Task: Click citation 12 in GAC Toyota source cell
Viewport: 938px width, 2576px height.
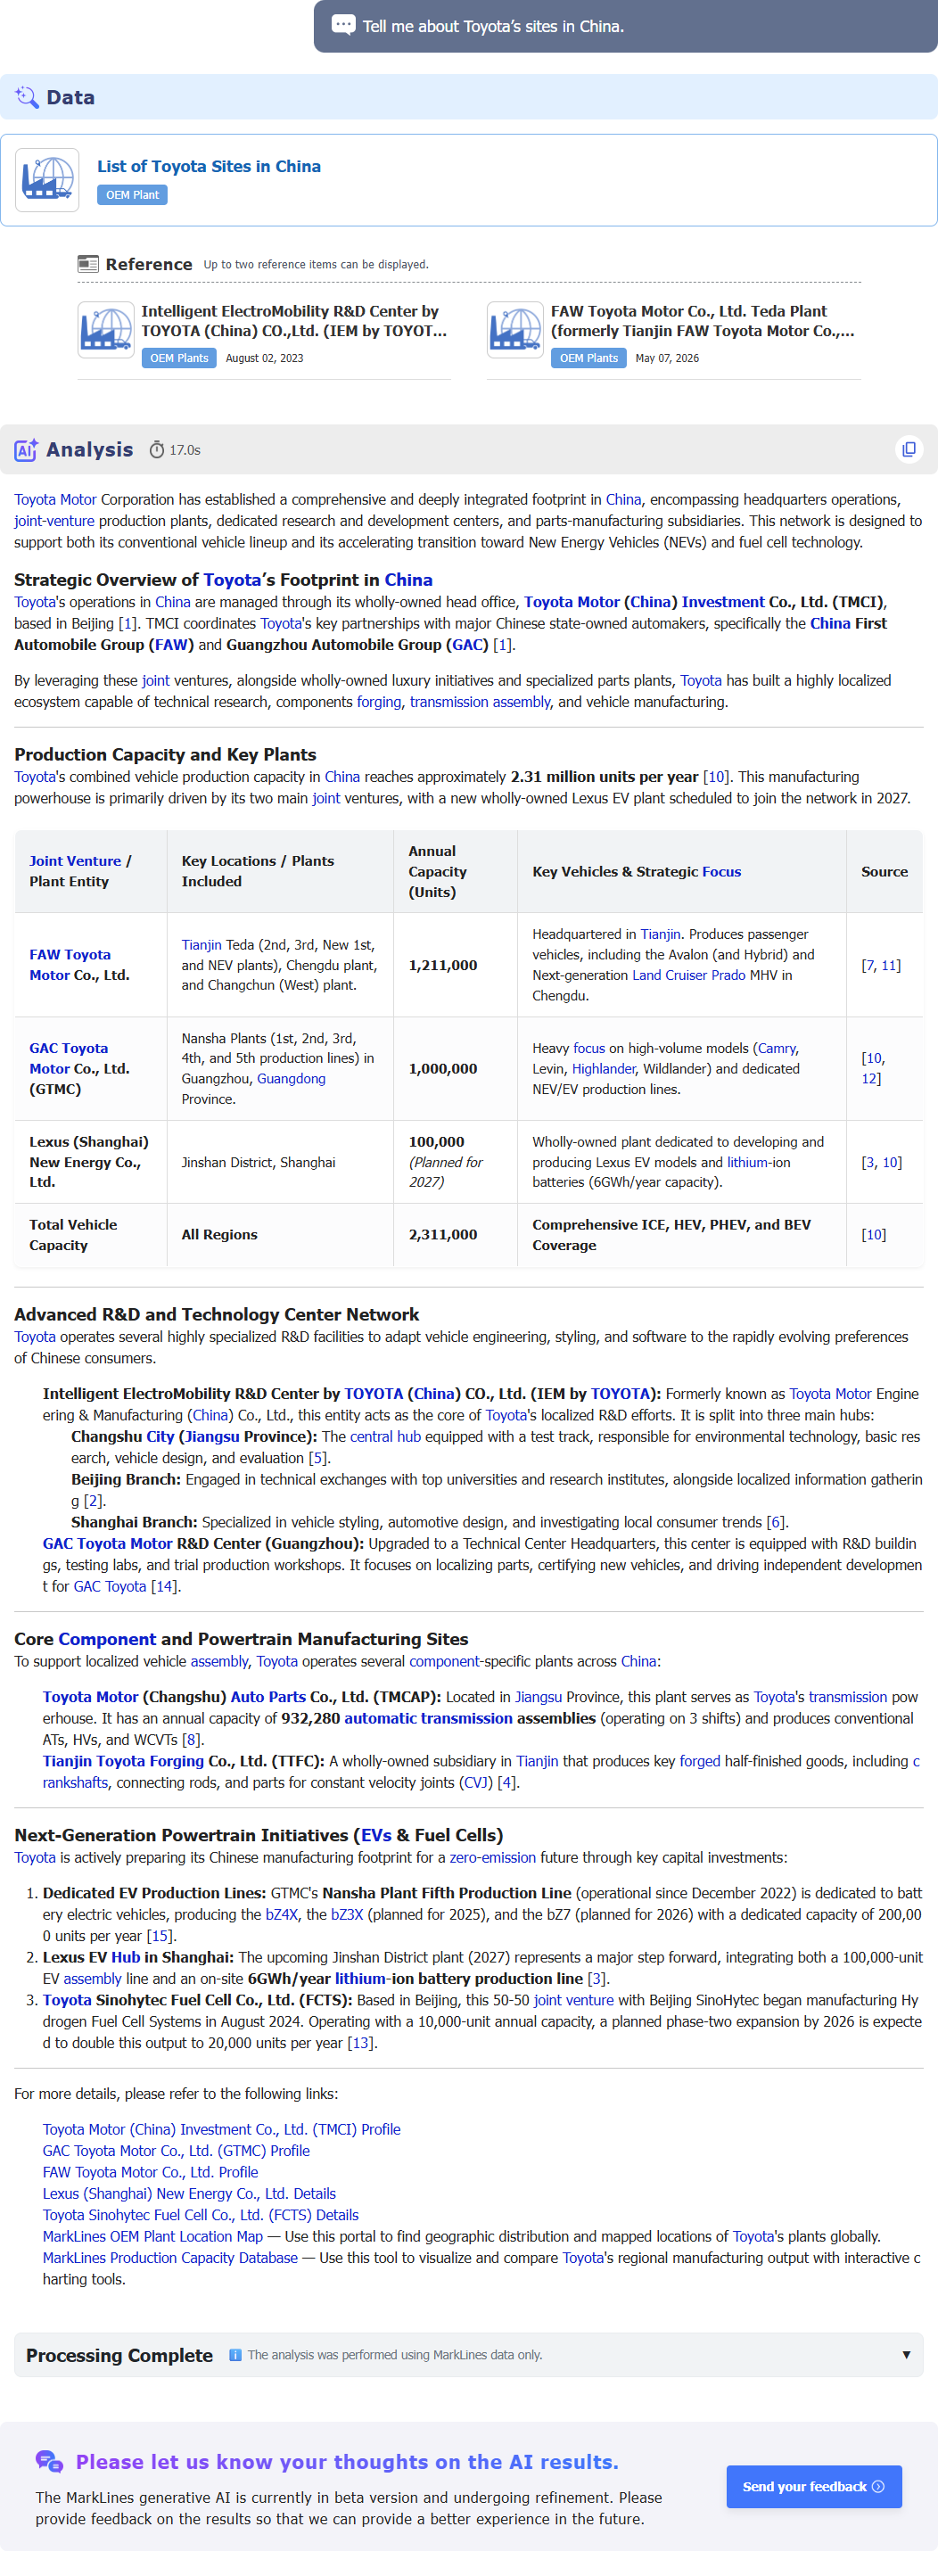Action: (868, 1079)
